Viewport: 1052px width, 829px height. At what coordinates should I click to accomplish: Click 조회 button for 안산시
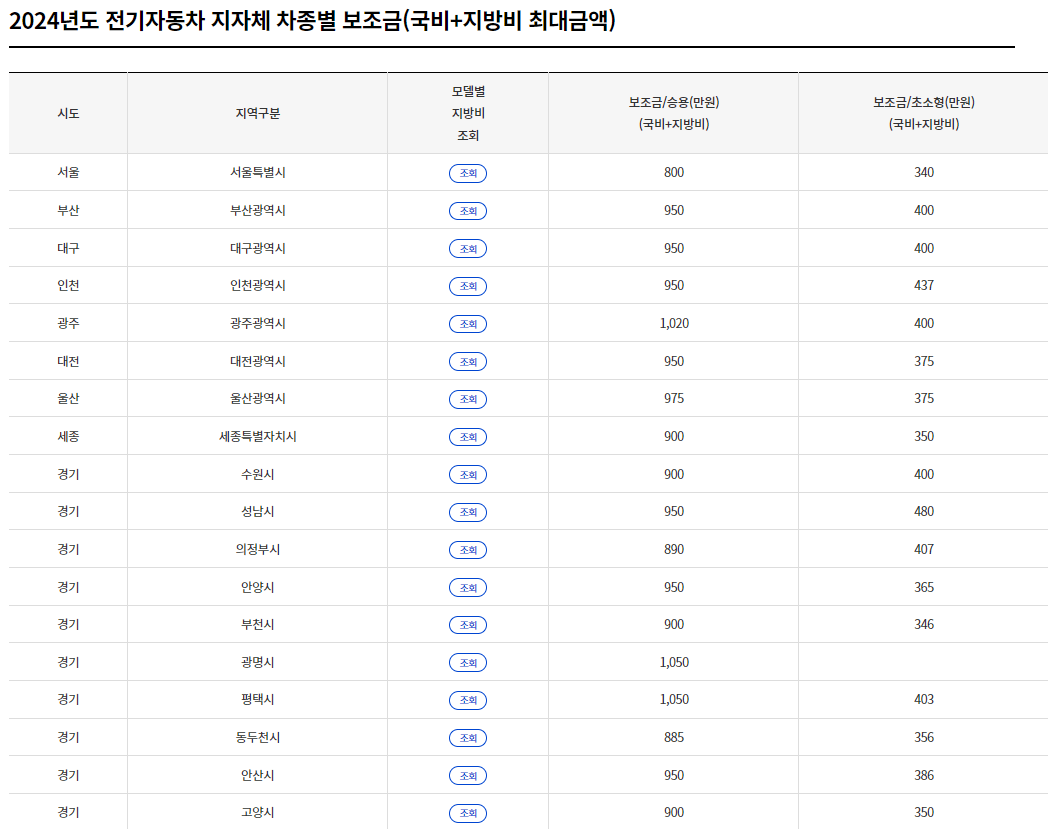[467, 775]
